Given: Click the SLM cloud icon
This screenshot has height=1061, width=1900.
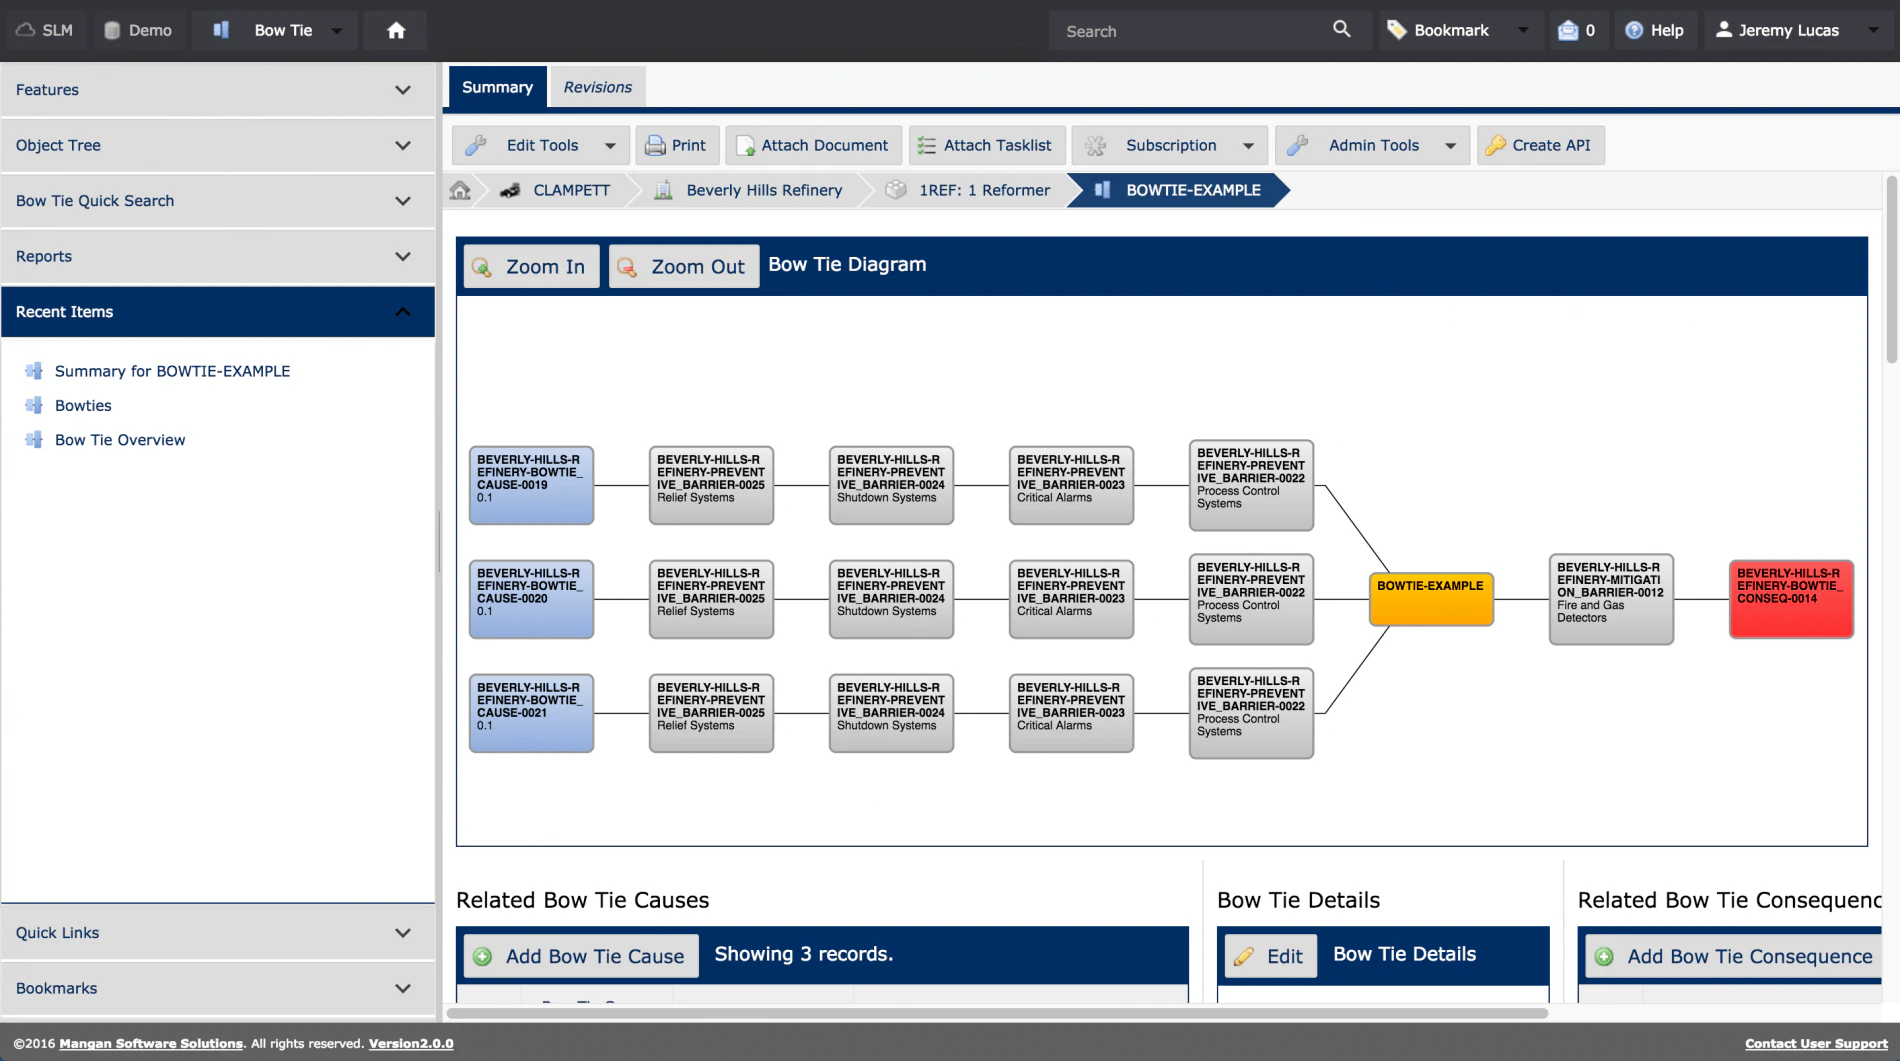Looking at the screenshot, I should click(x=25, y=30).
